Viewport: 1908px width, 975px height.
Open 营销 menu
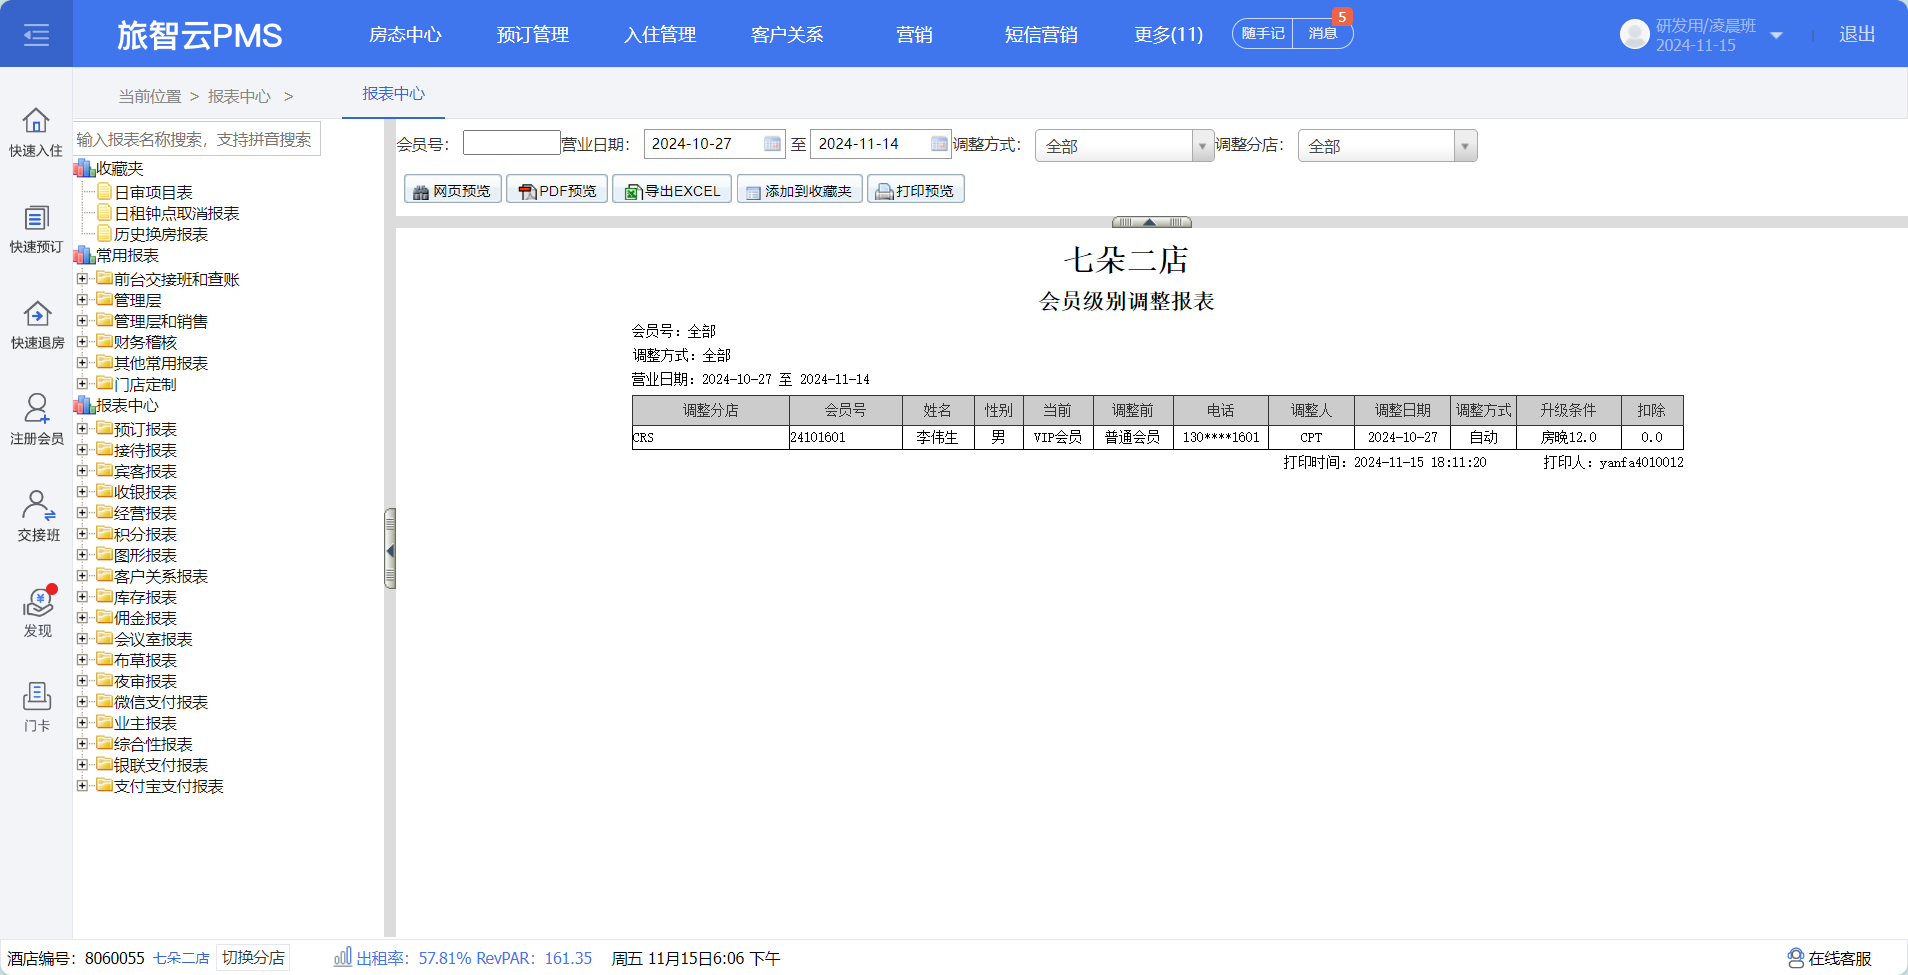coord(914,34)
